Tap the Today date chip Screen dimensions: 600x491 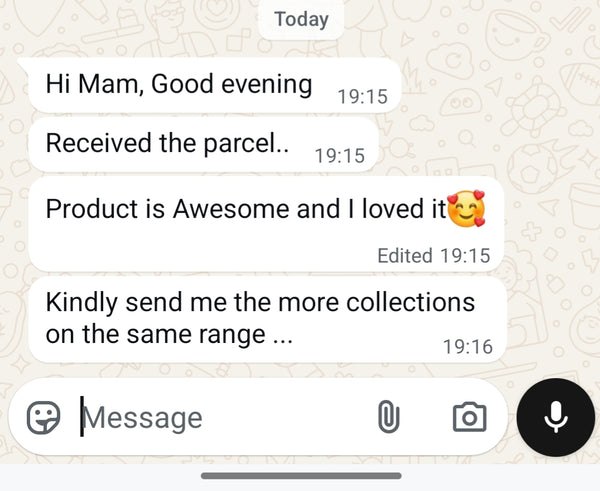[x=301, y=19]
